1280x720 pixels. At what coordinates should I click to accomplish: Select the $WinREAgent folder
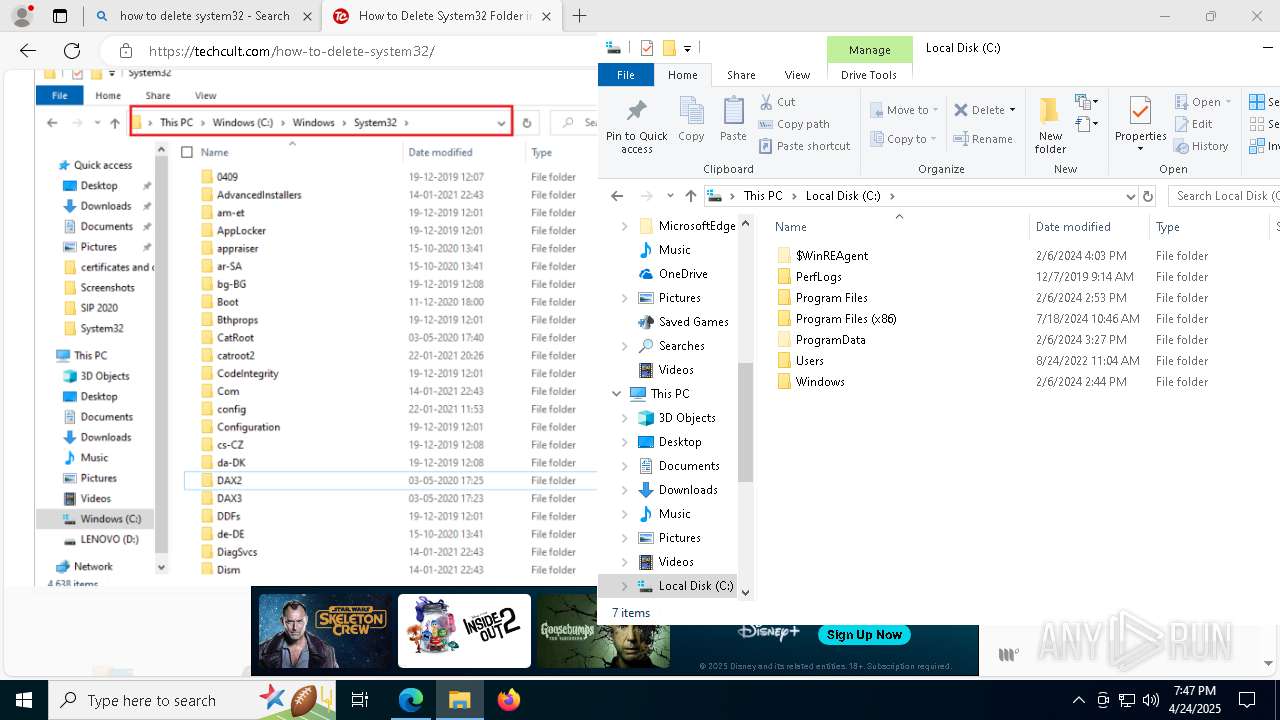point(831,256)
